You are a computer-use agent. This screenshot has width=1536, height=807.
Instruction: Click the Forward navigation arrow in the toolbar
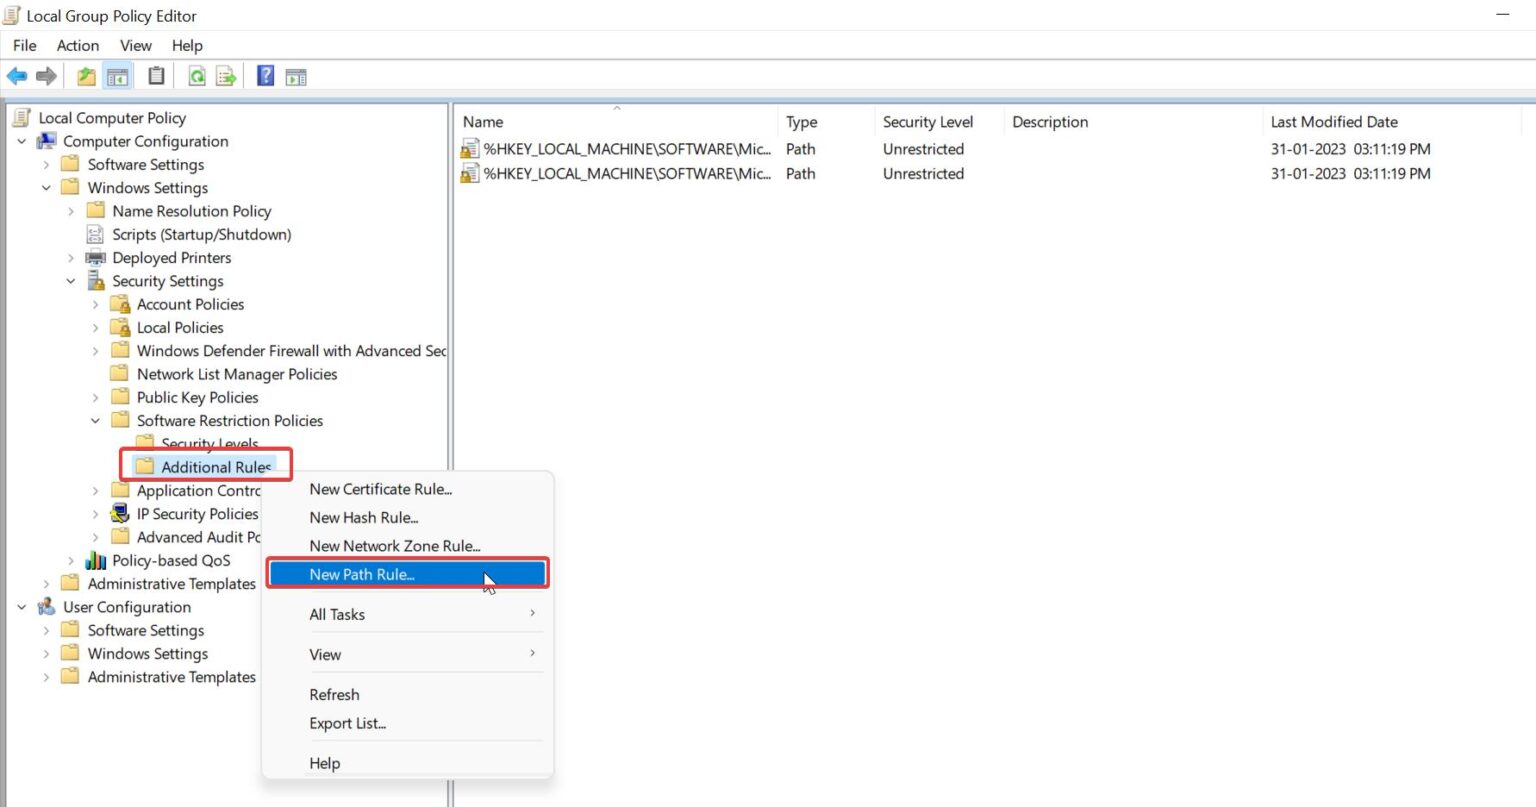point(46,75)
